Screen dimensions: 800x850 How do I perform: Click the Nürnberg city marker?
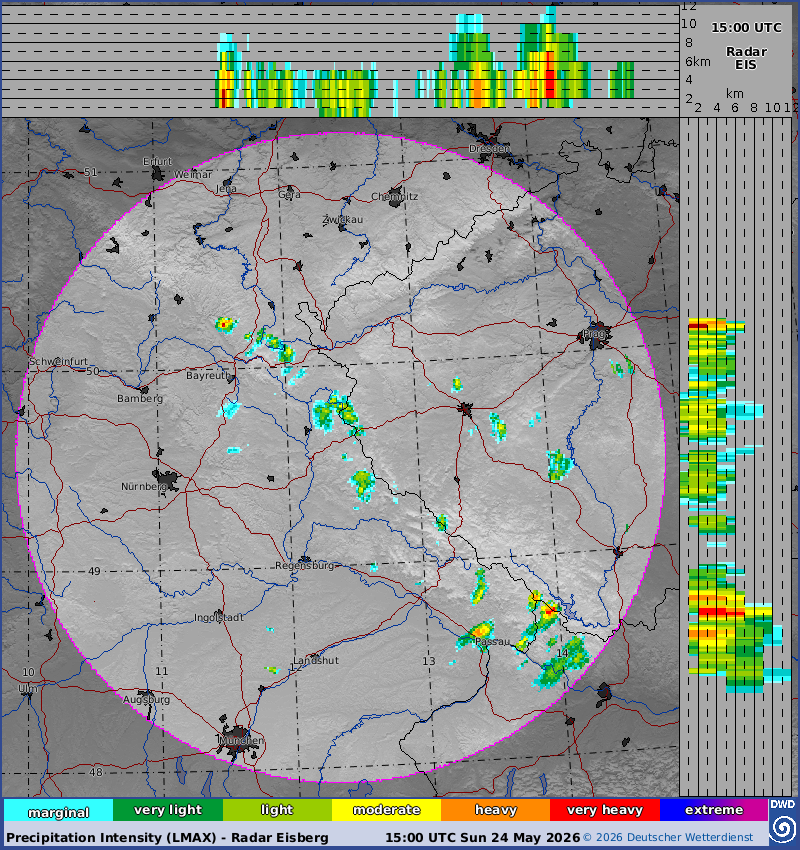tap(166, 481)
